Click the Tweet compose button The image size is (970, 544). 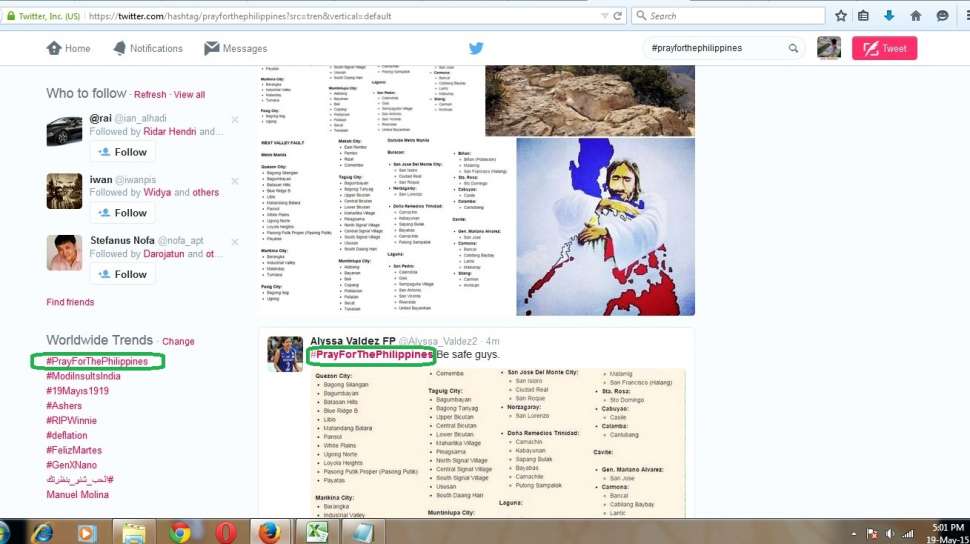pyautogui.click(x=884, y=48)
